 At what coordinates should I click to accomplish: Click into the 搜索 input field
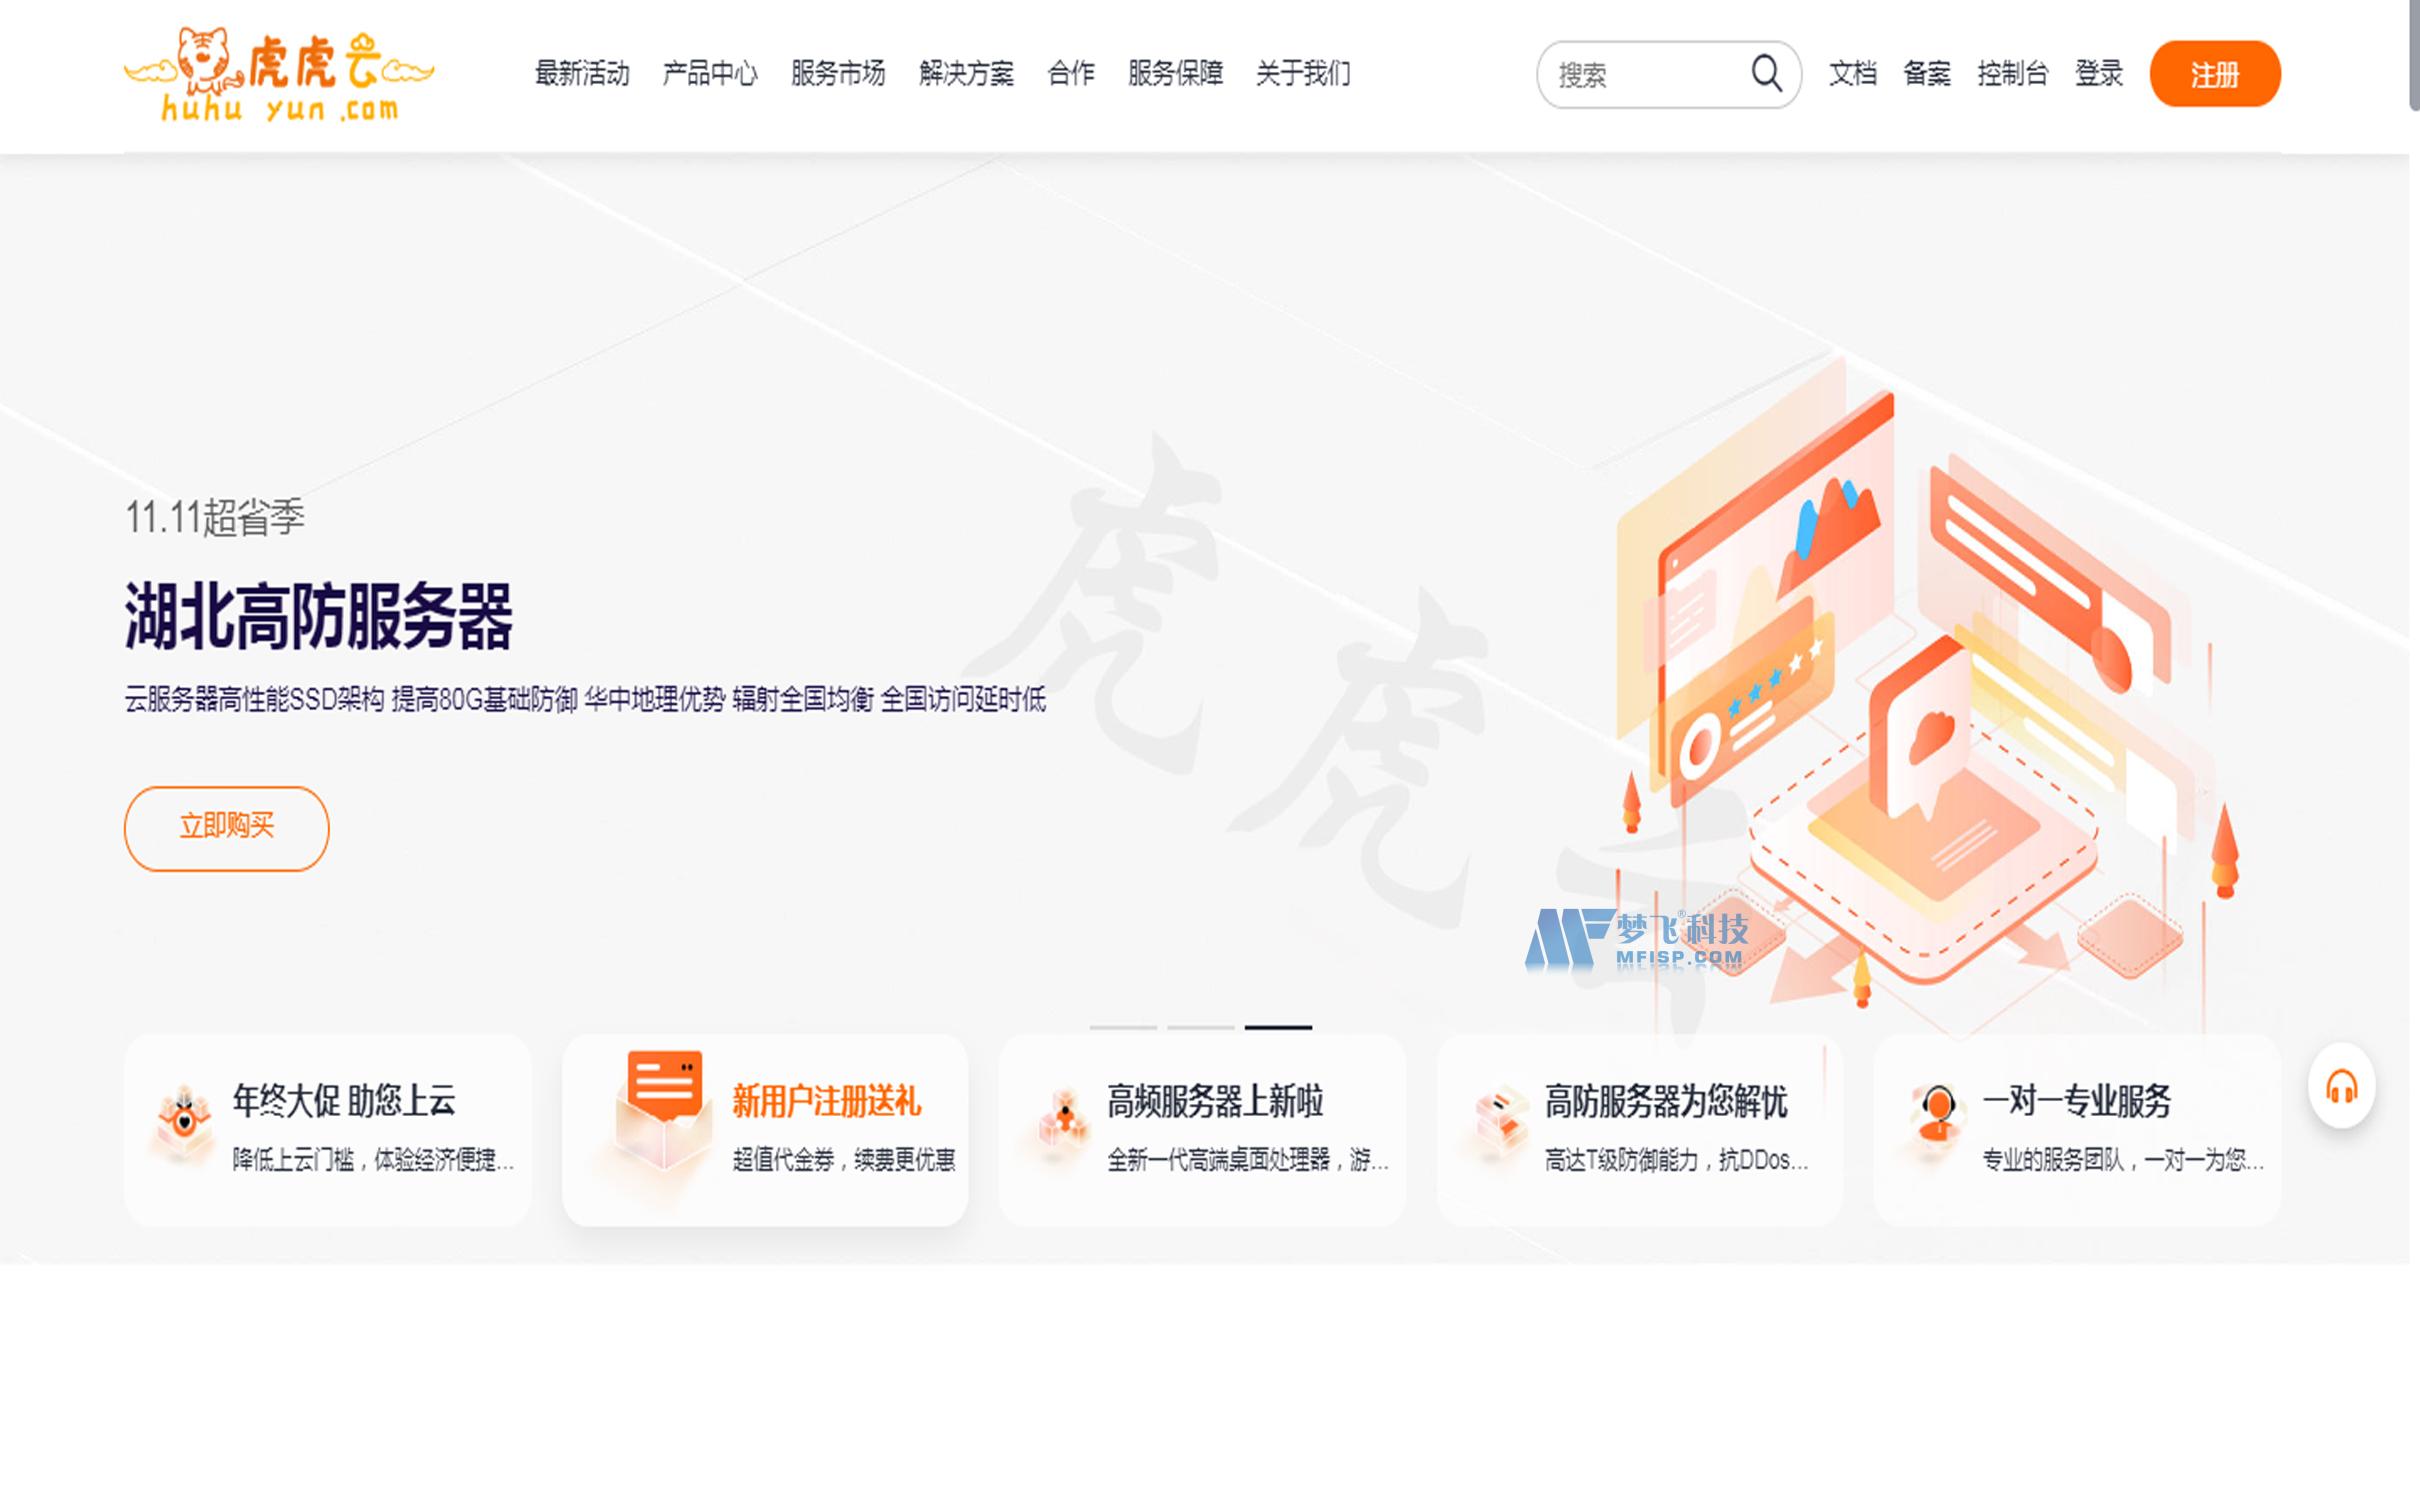point(1640,75)
